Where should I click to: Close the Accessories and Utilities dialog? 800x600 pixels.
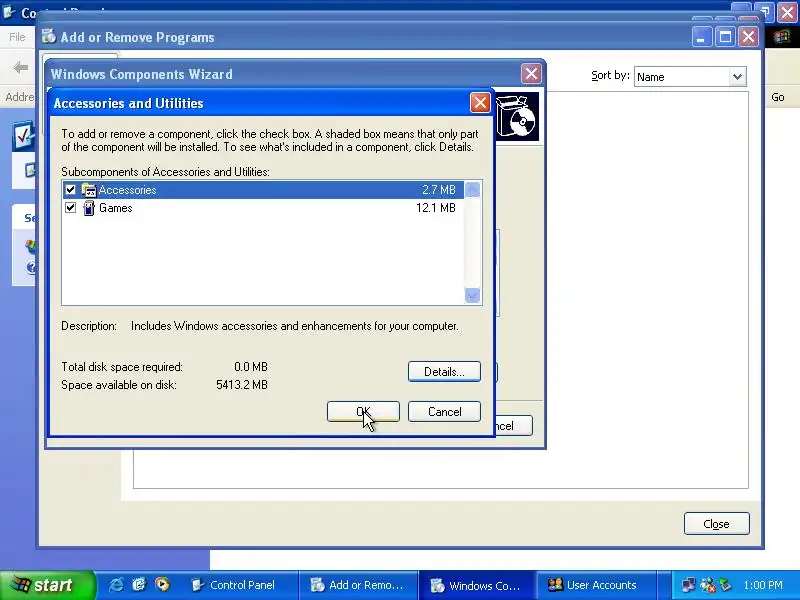pyautogui.click(x=480, y=103)
